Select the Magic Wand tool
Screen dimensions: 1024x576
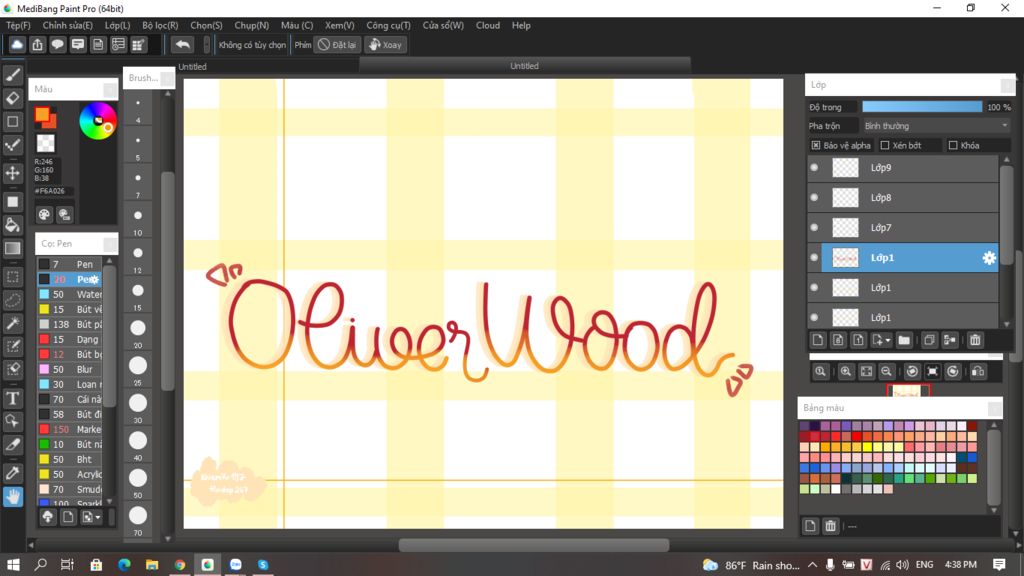pos(12,323)
